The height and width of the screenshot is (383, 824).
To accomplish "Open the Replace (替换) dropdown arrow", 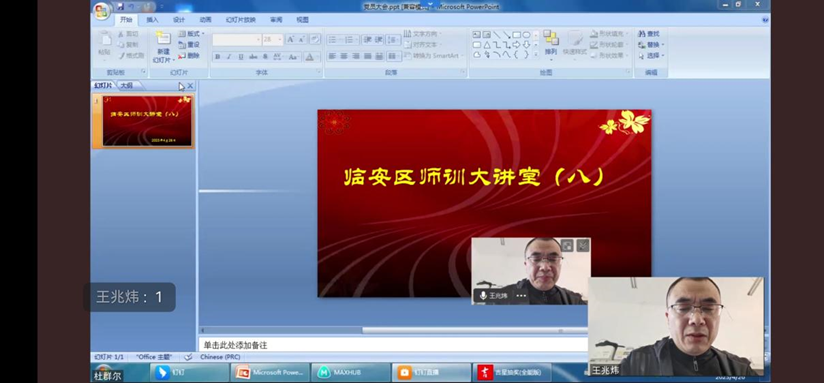I will 663,45.
